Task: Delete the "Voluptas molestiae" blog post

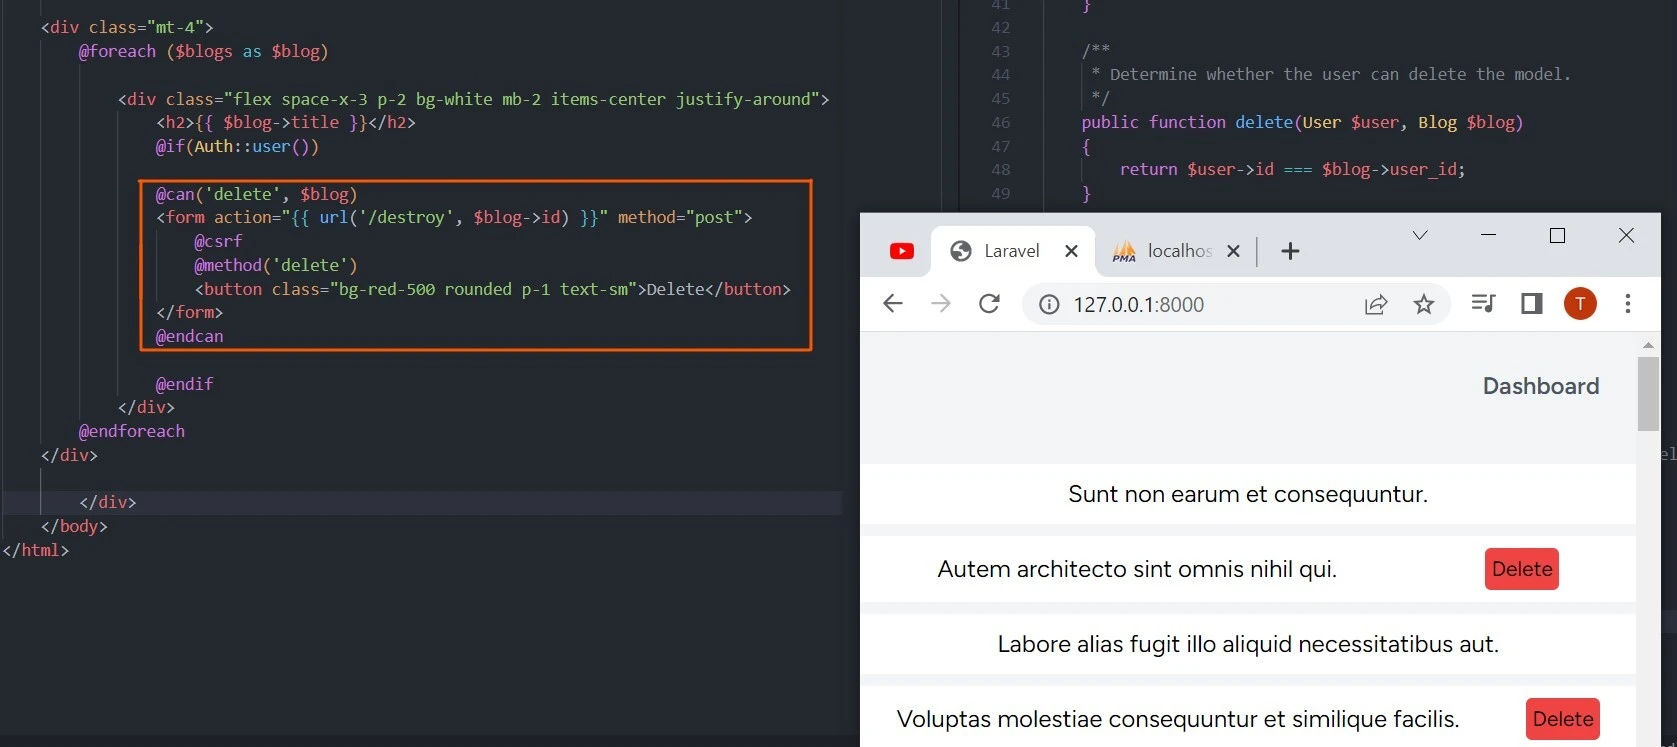Action: click(1562, 719)
